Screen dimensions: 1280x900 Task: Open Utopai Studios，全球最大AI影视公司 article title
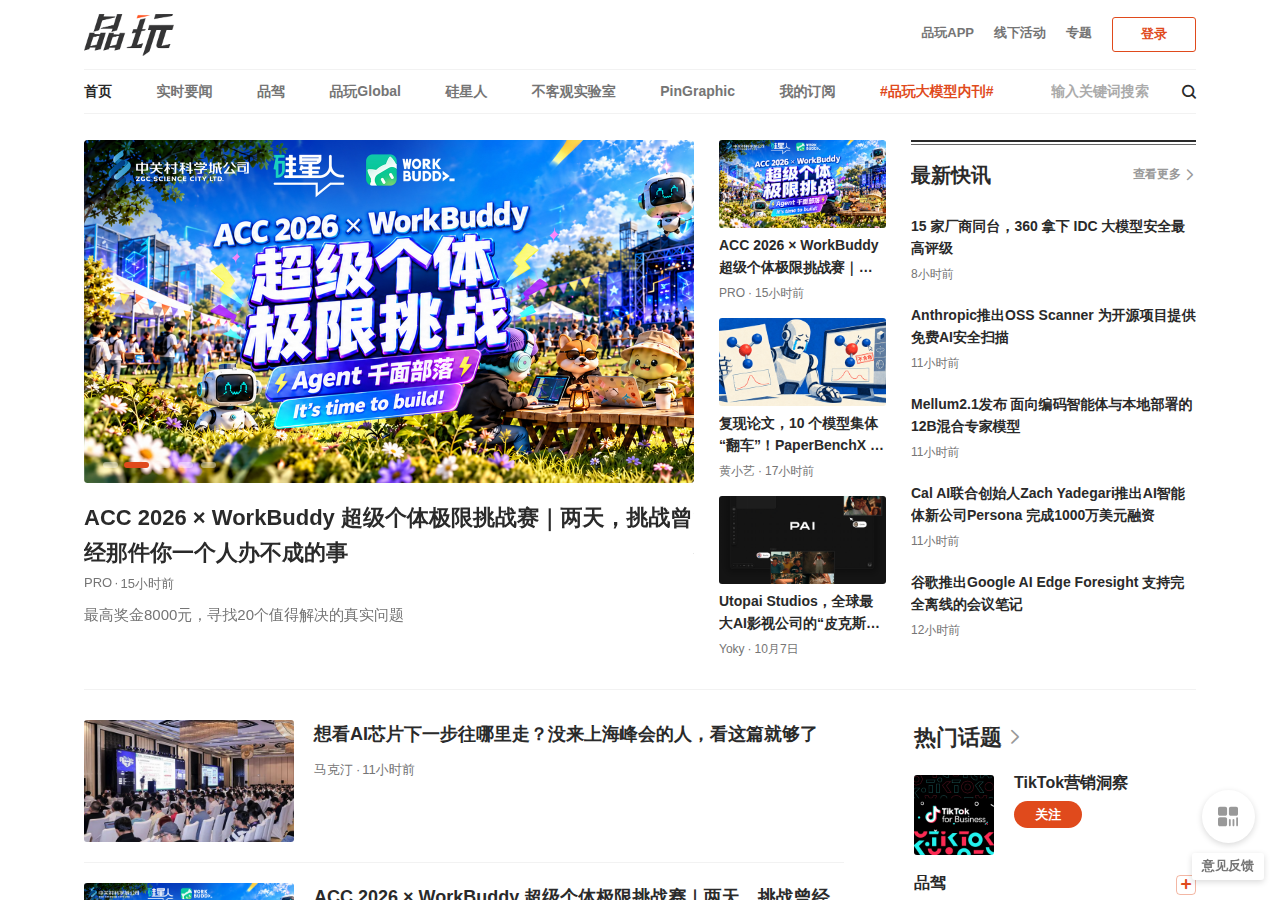point(802,612)
